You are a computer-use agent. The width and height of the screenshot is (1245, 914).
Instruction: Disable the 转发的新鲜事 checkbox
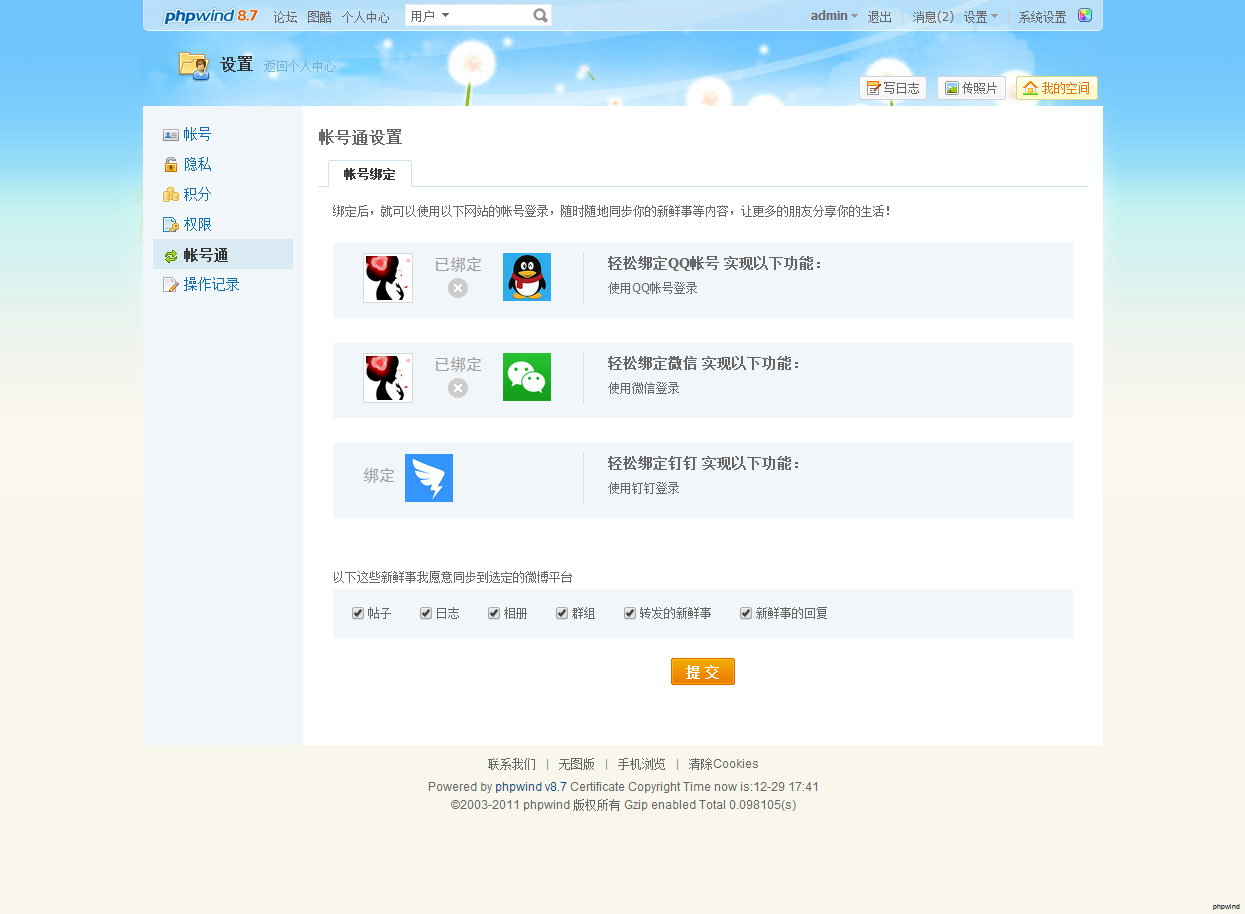(630, 613)
